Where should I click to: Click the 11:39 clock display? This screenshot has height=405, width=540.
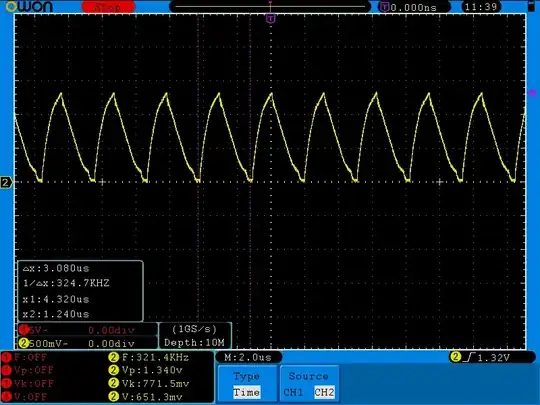(x=481, y=7)
